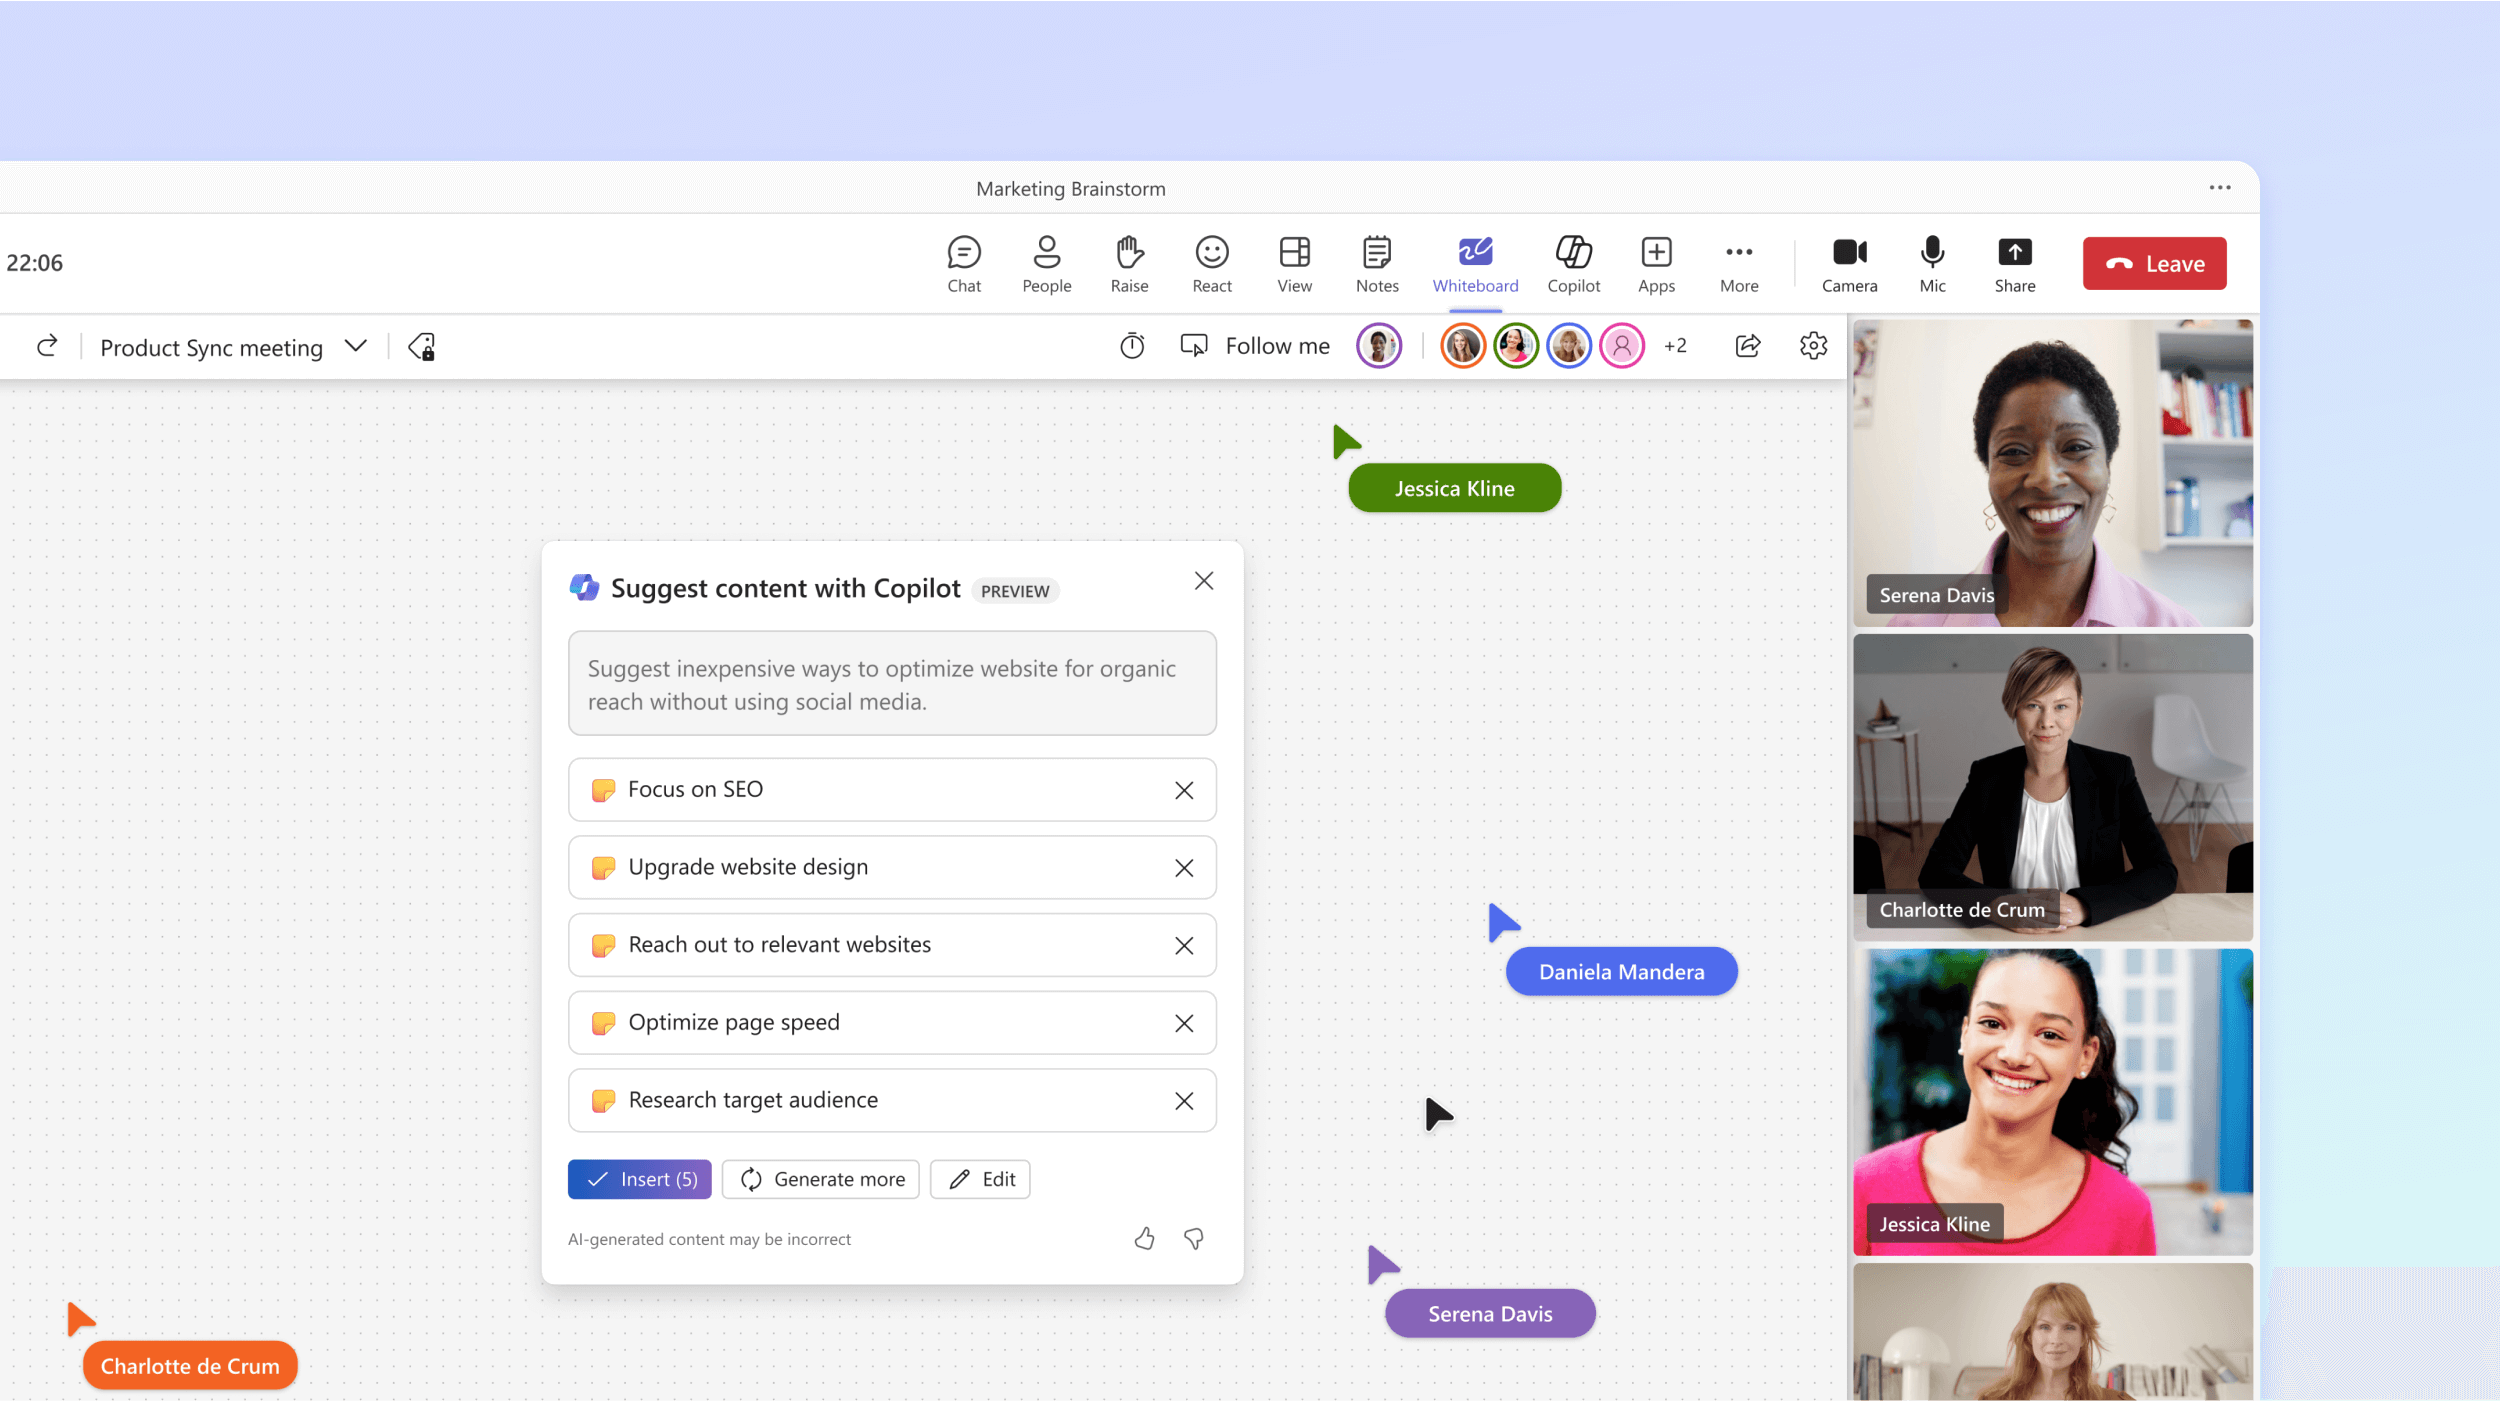The width and height of the screenshot is (2500, 1401).
Task: Click the Copilot prompt input field
Action: 889,683
